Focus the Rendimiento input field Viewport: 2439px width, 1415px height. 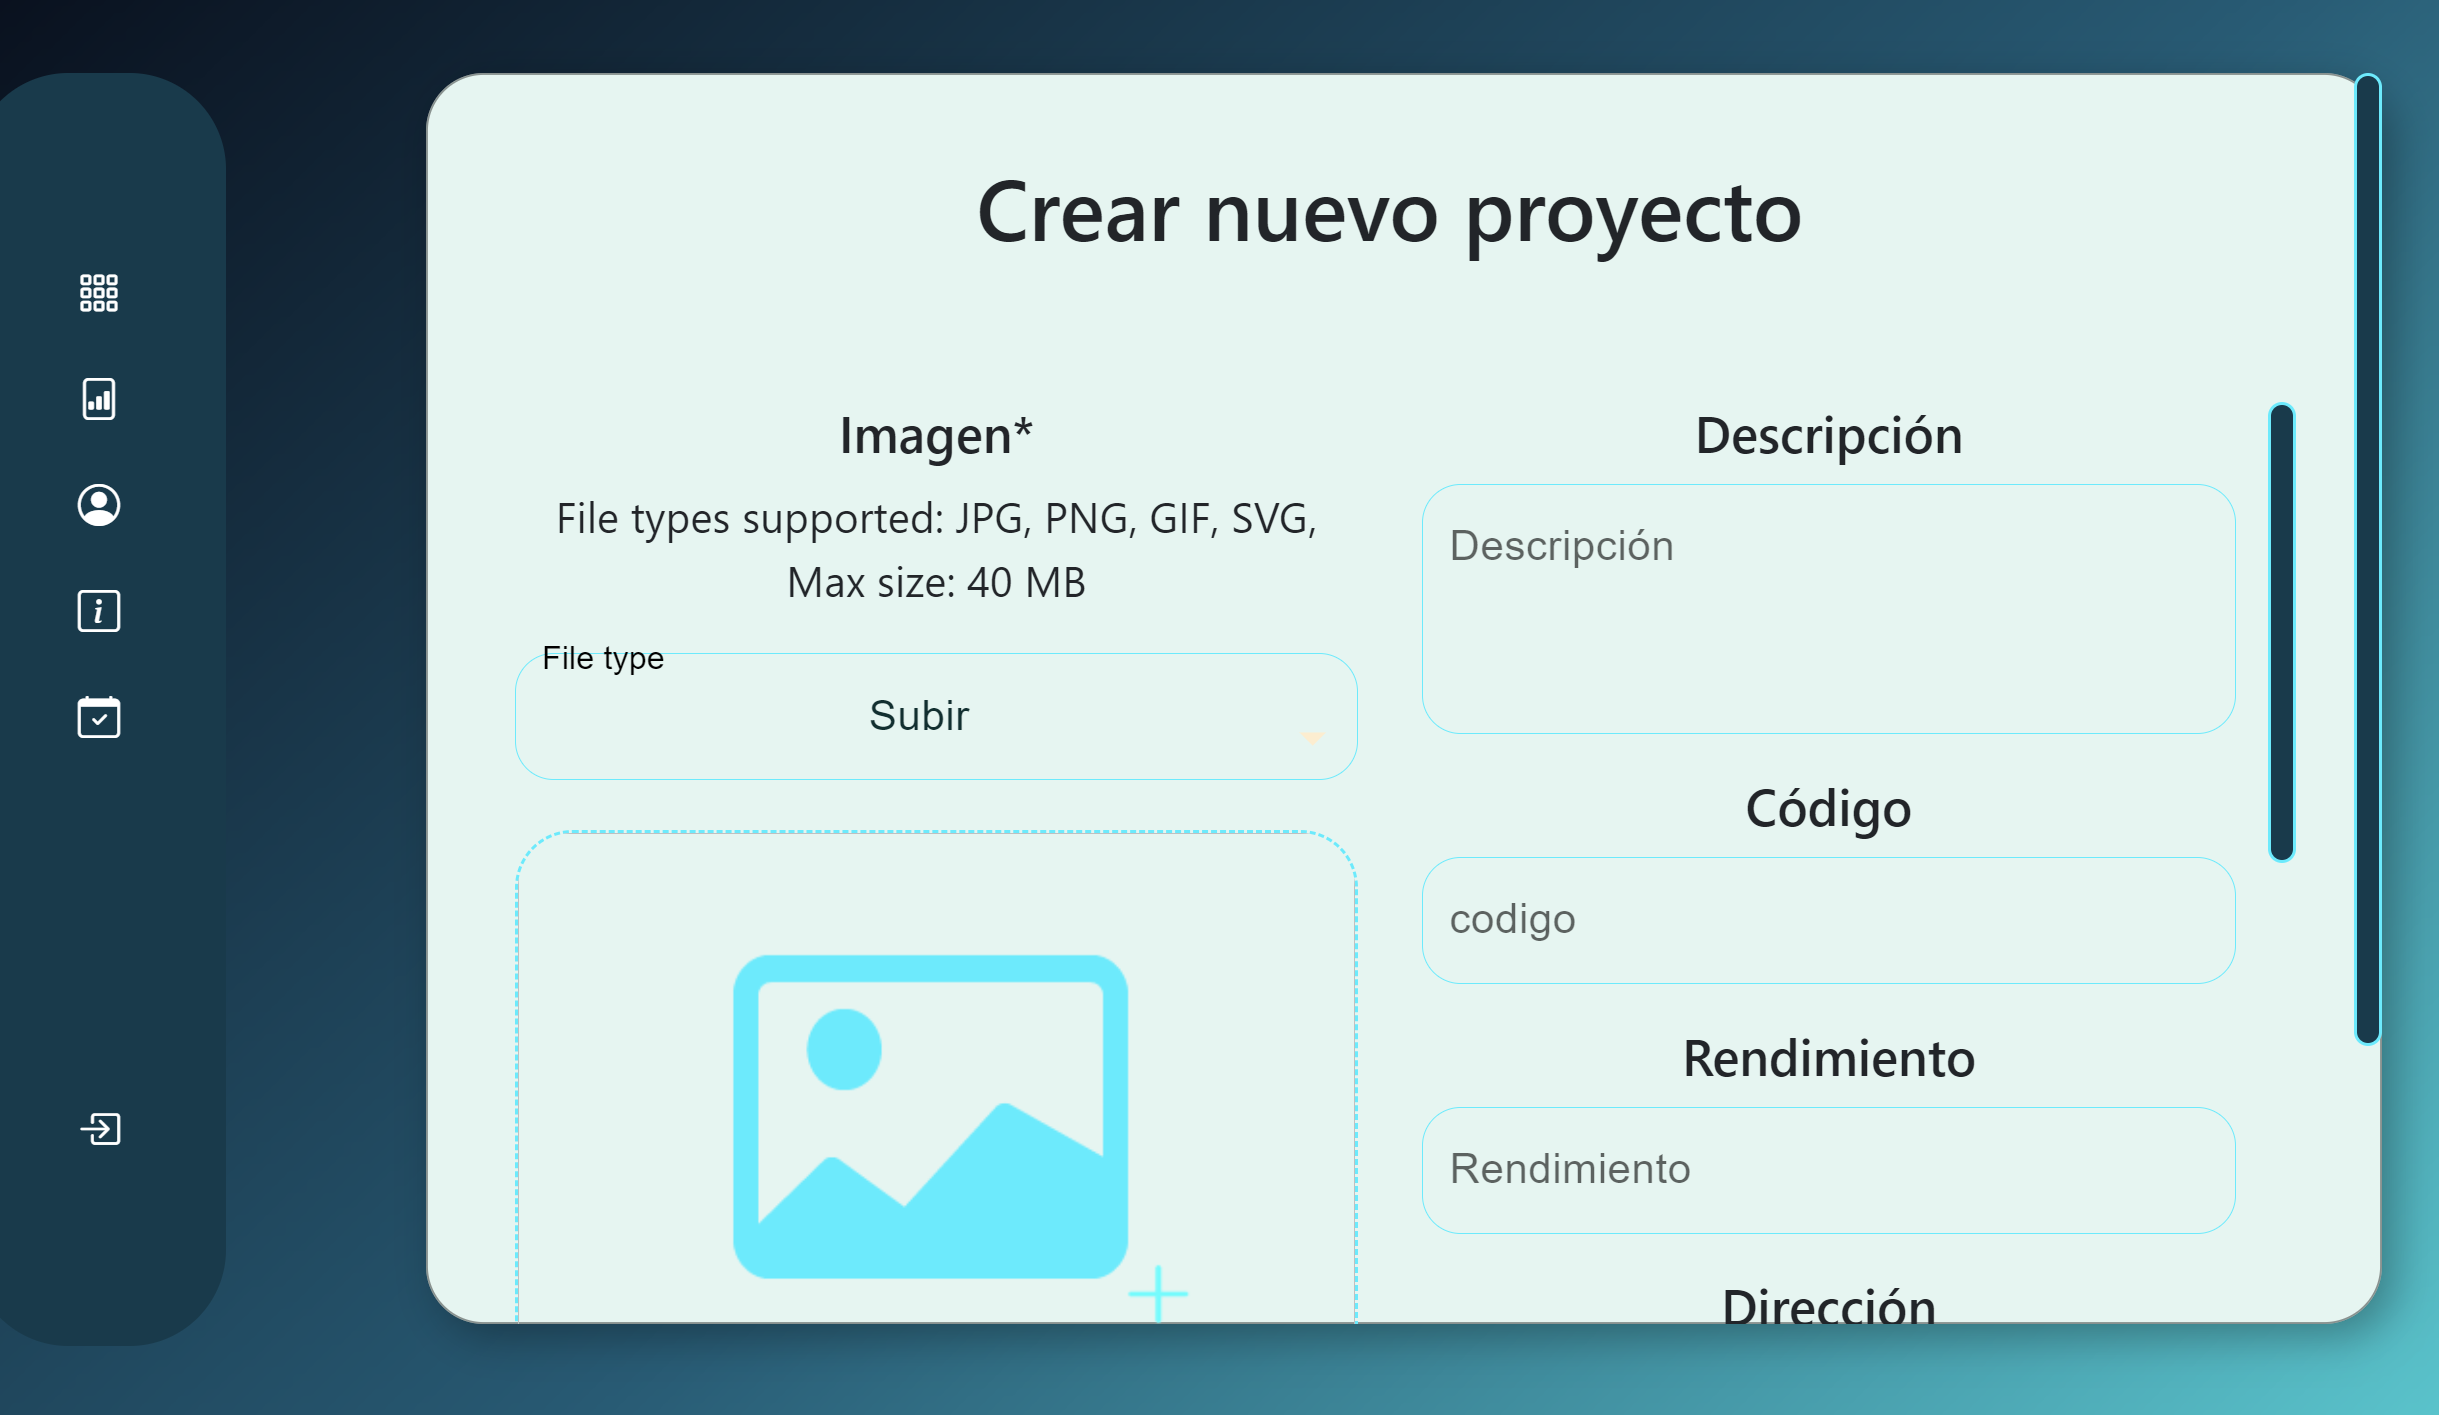(1828, 1170)
